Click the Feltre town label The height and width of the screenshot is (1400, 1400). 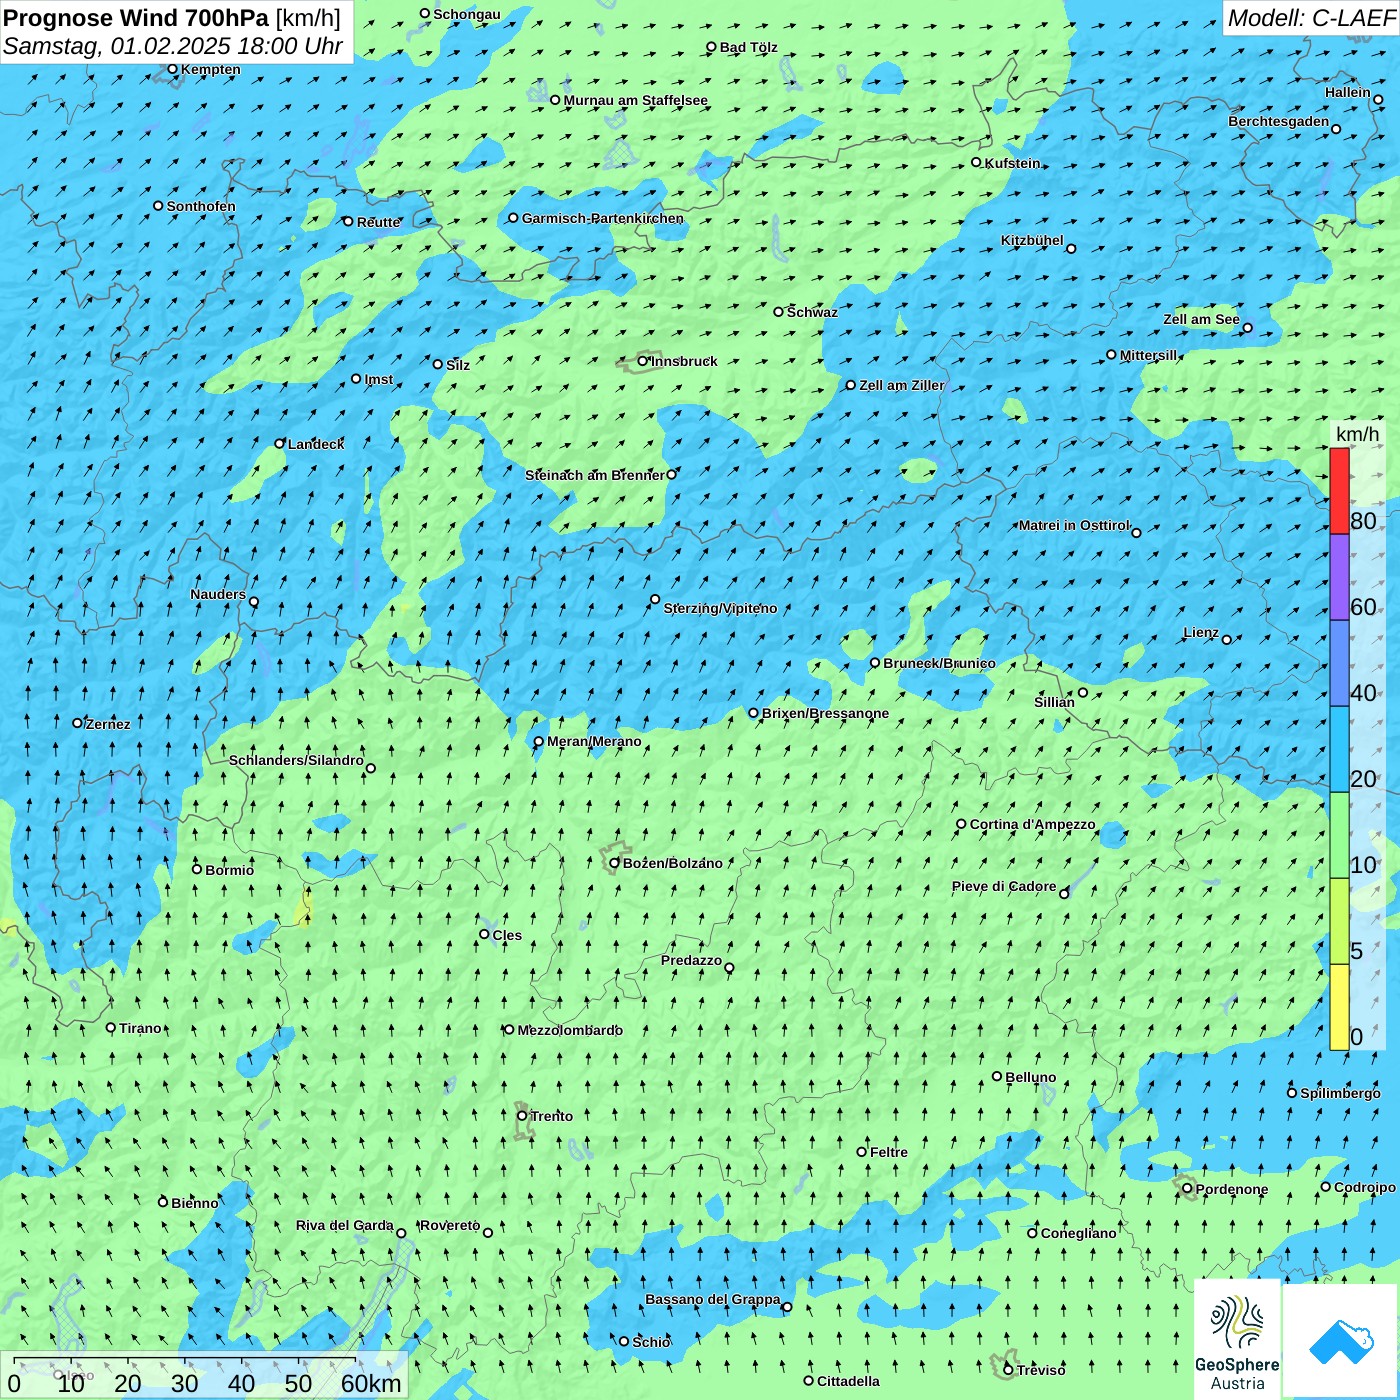pos(889,1152)
